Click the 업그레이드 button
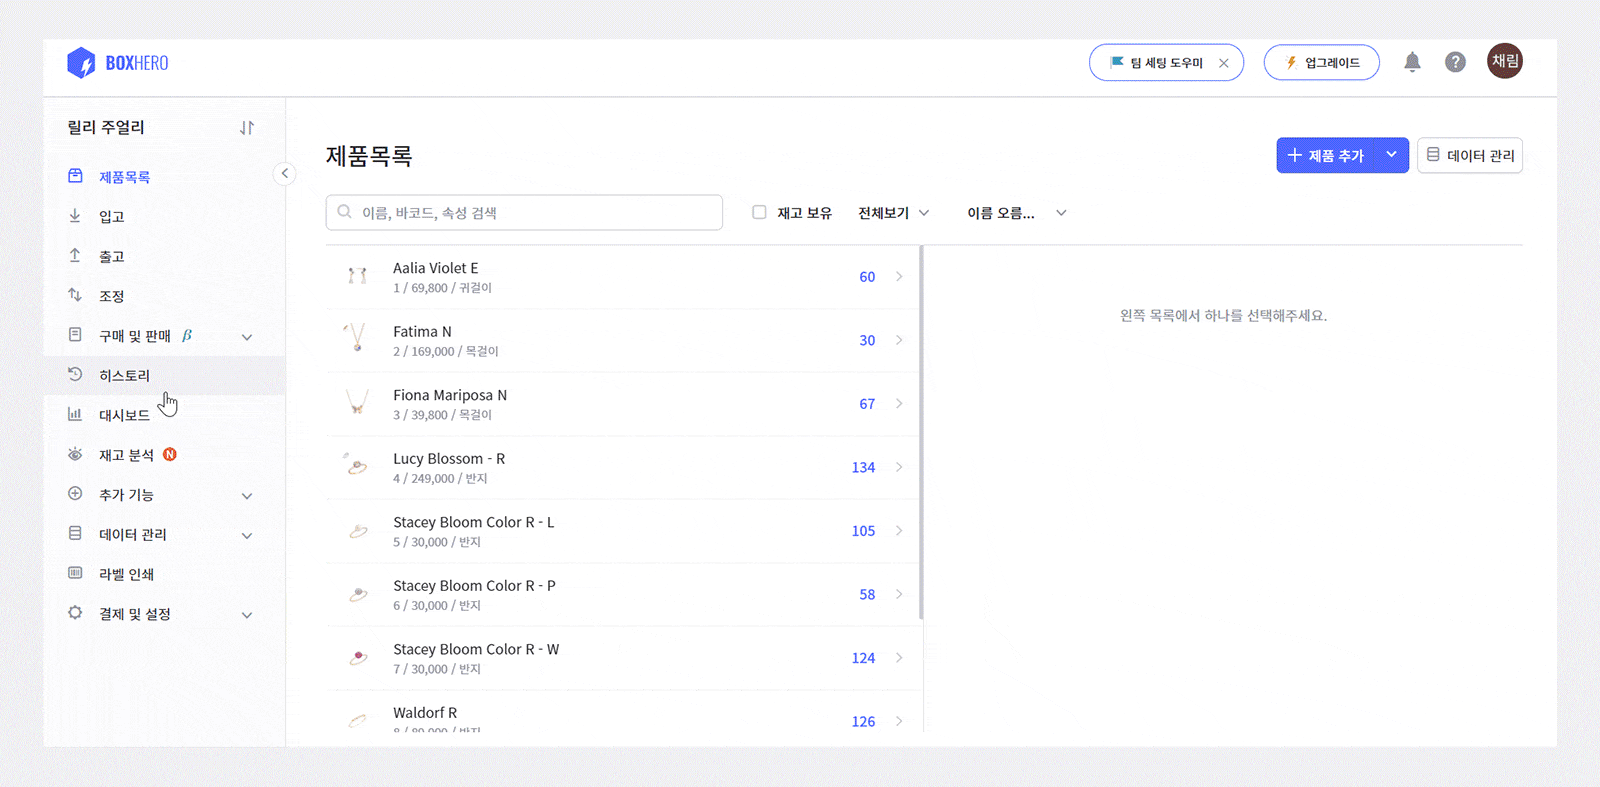This screenshot has height=787, width=1600. [x=1322, y=63]
